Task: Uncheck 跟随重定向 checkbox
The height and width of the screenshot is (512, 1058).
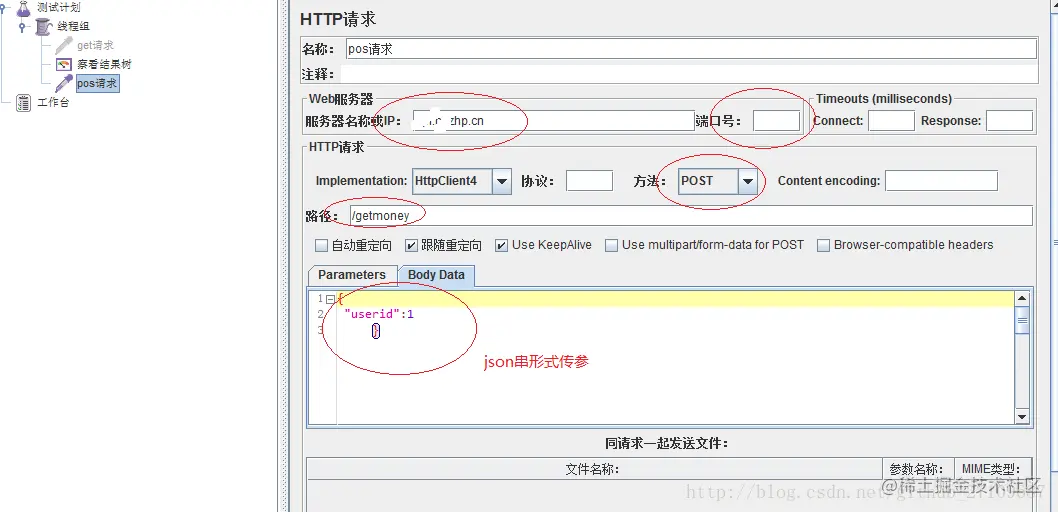Action: click(411, 246)
